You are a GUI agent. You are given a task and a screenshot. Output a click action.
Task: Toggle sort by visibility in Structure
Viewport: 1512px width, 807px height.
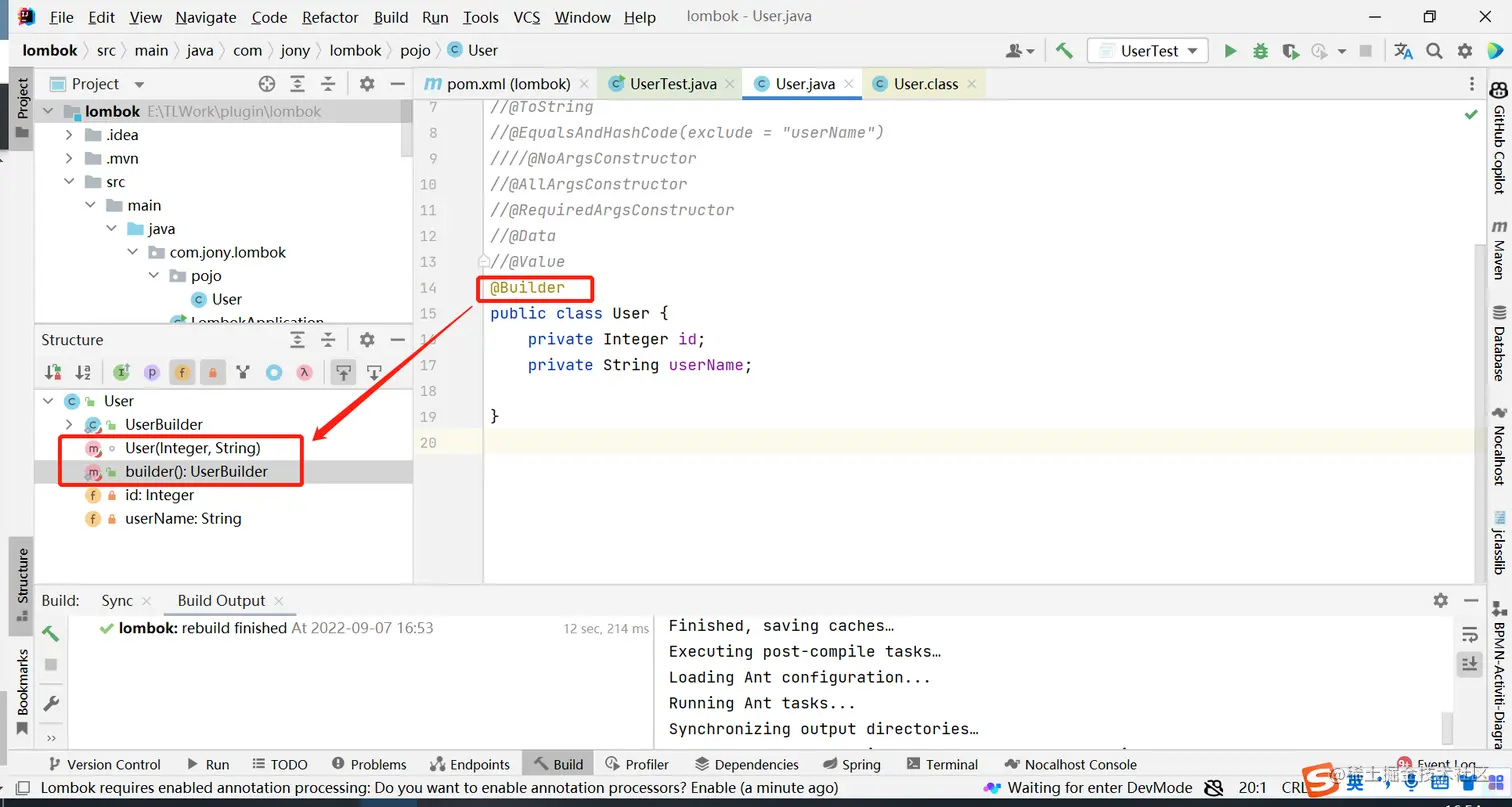pyautogui.click(x=53, y=373)
